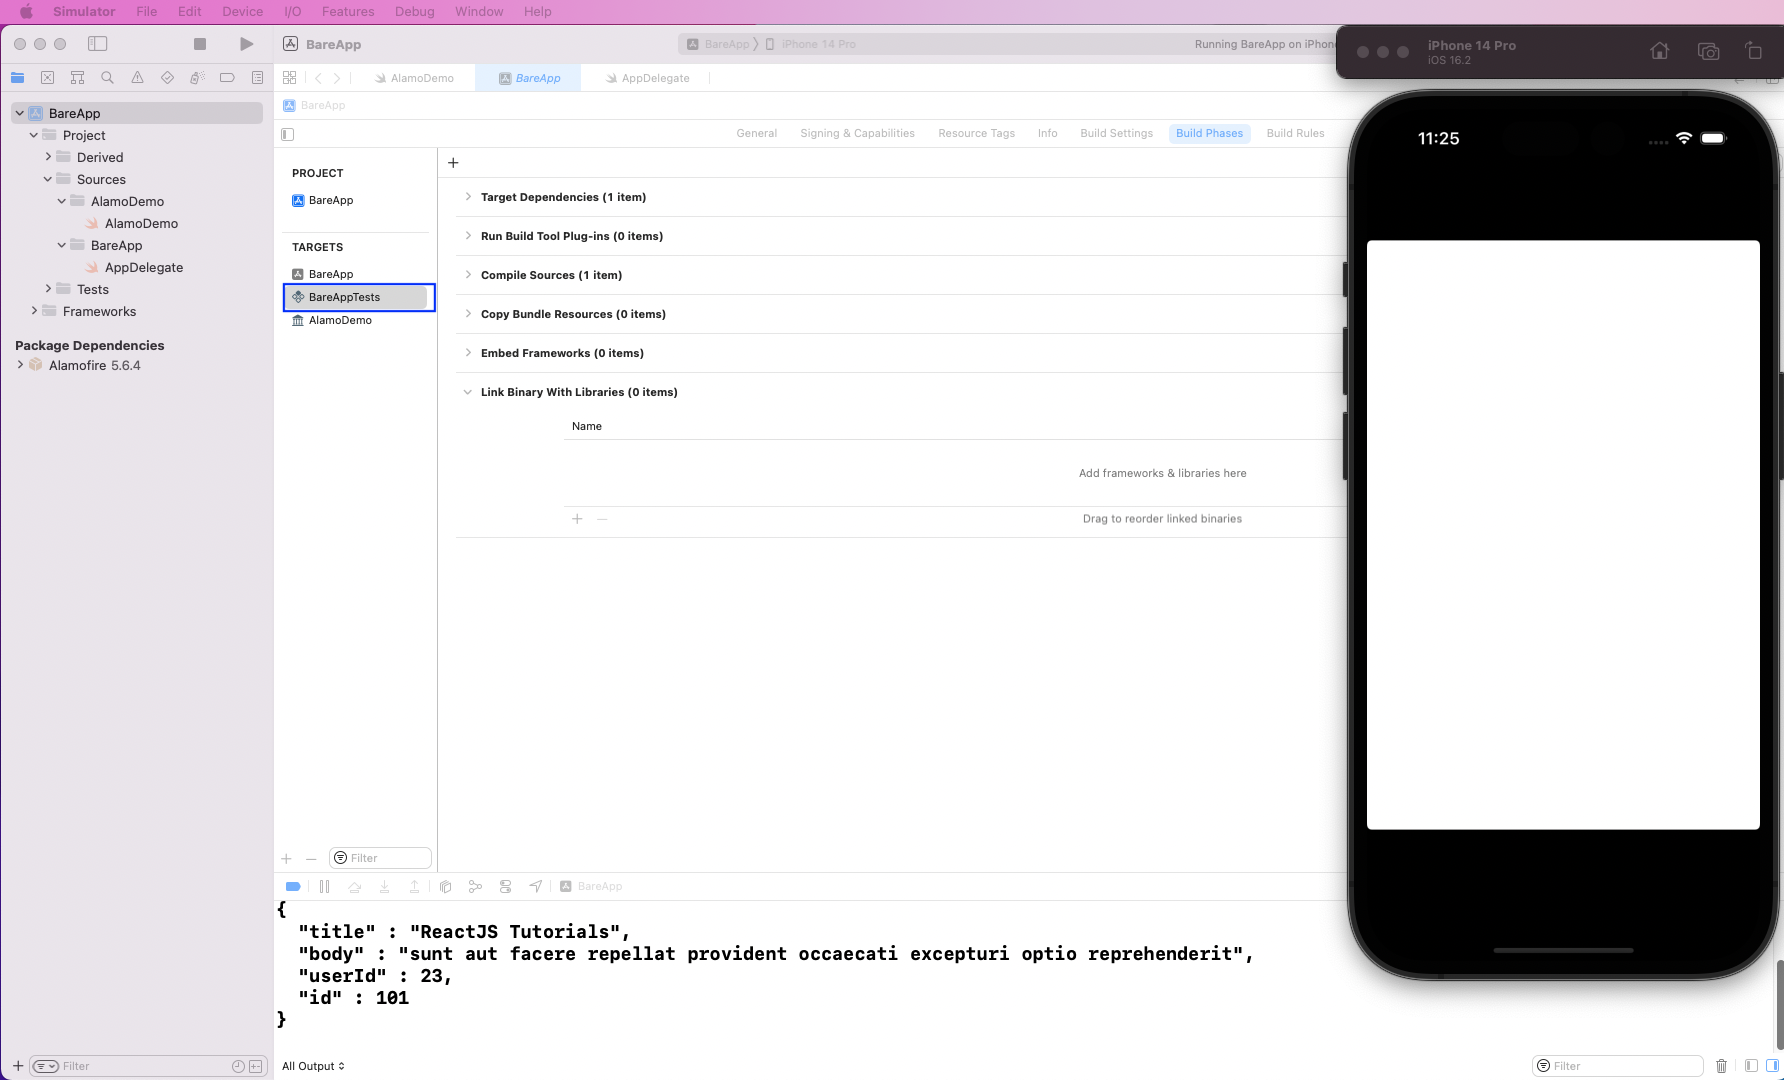
Task: Expand Target Dependencies phase
Action: [467, 197]
